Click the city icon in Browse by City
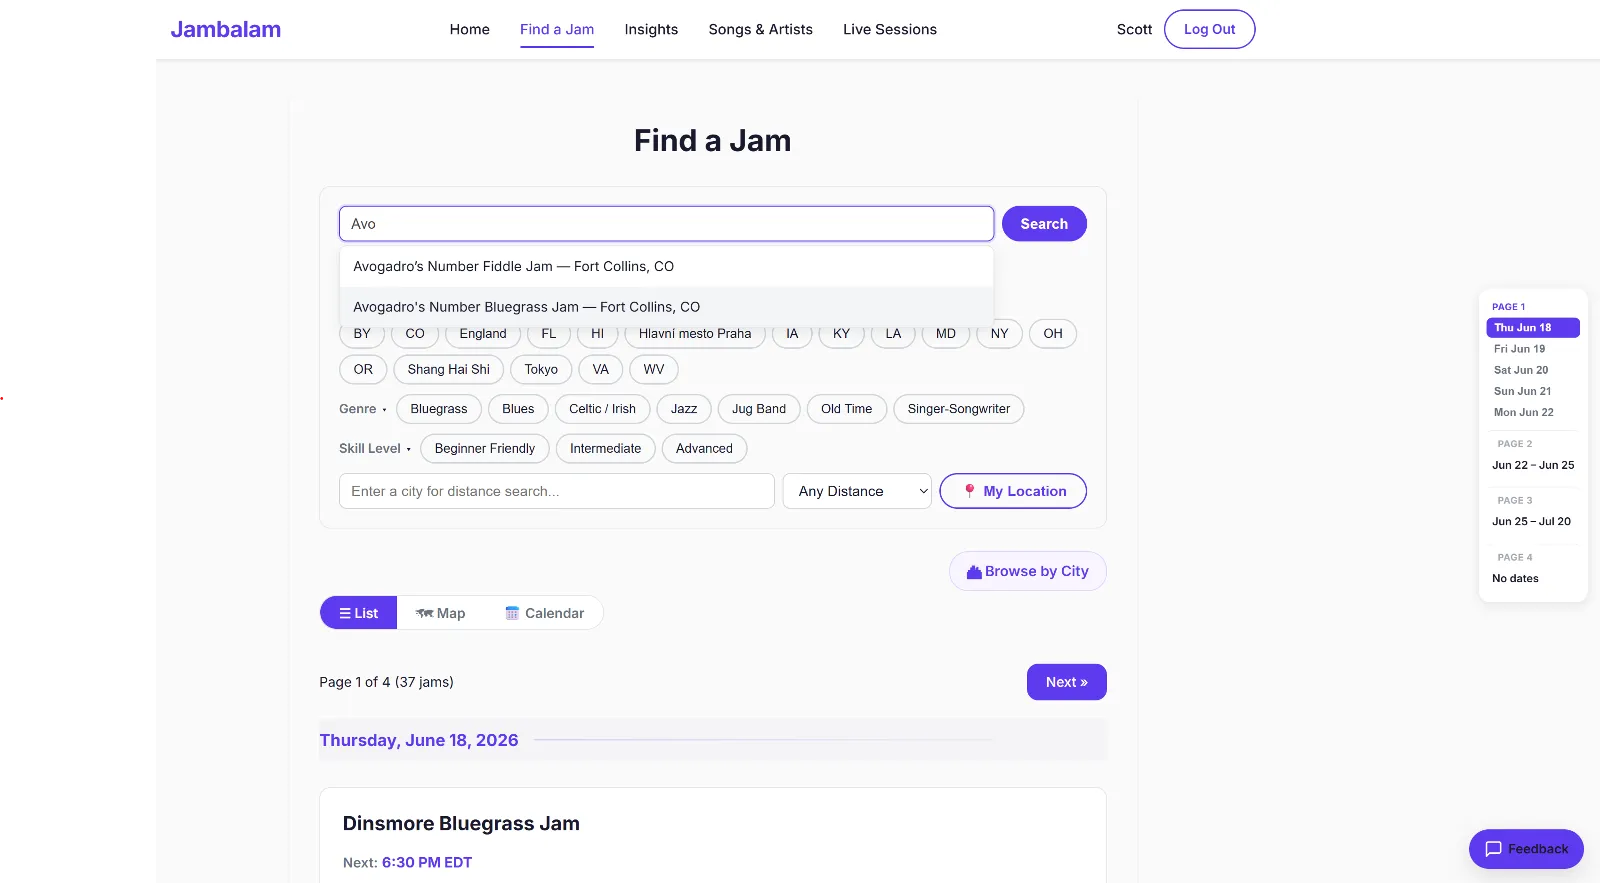The width and height of the screenshot is (1600, 883). pos(974,572)
